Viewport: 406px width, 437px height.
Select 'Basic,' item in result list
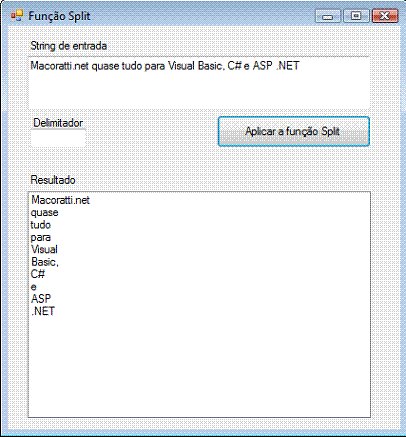[45, 262]
